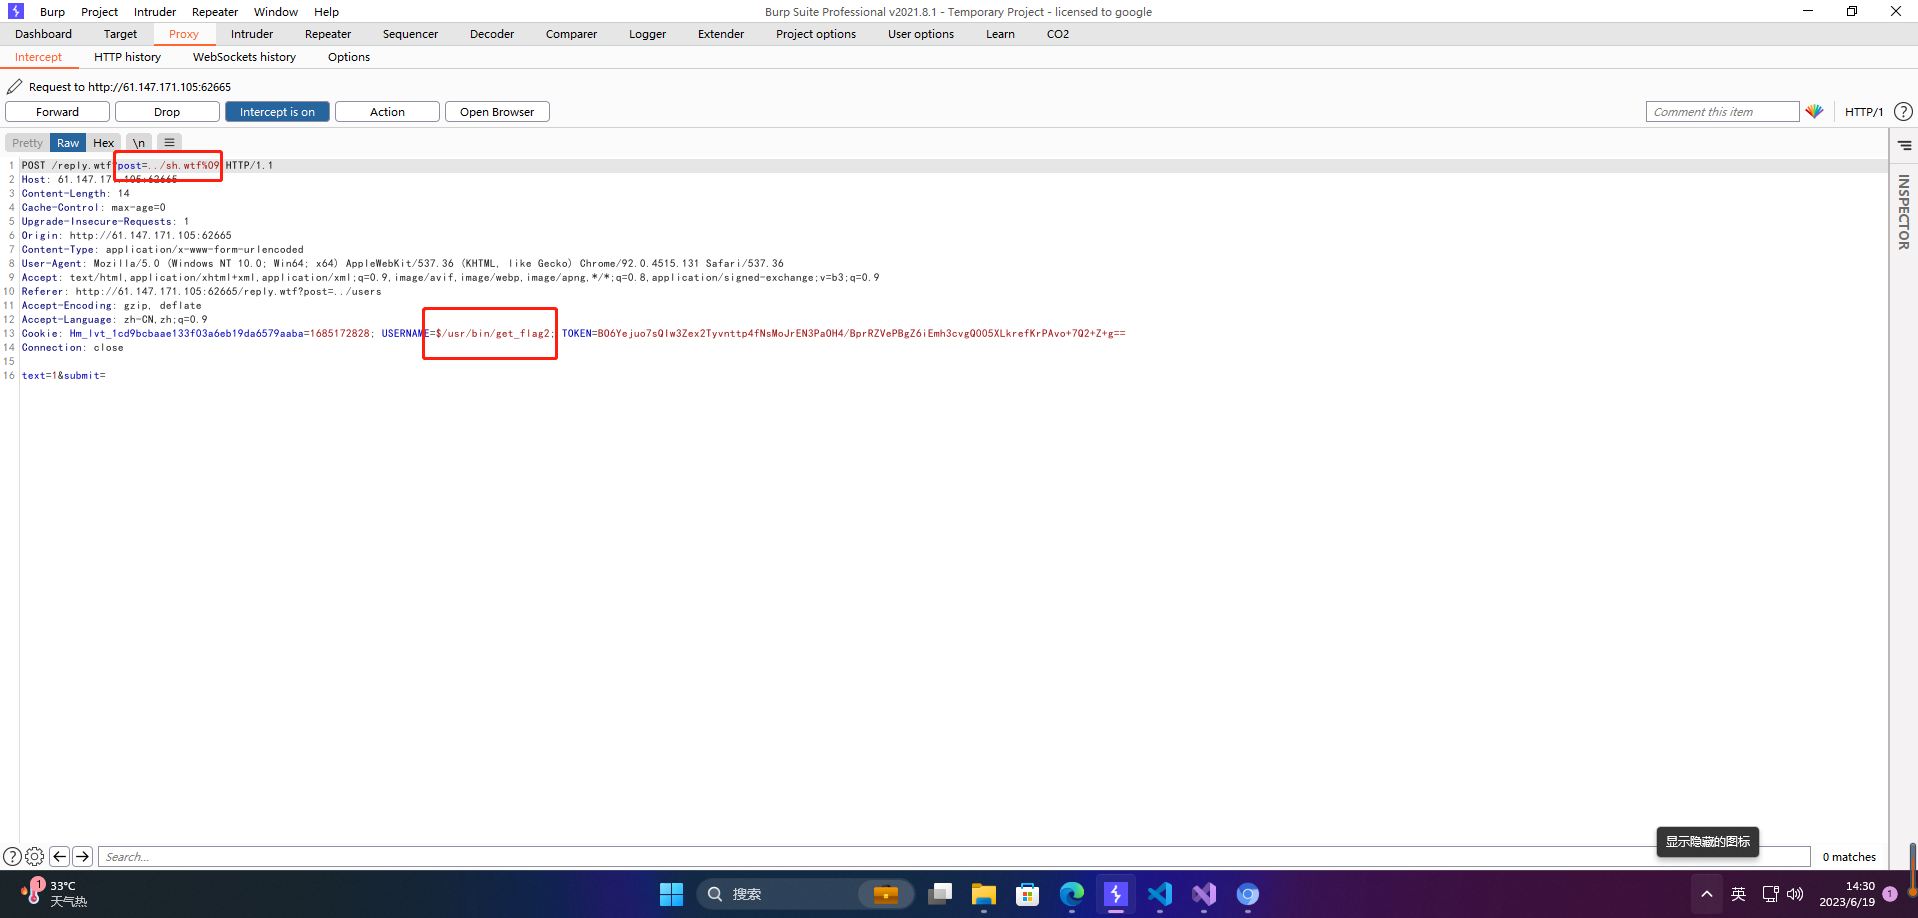Open the Window menu
This screenshot has width=1918, height=918.
point(276,12)
